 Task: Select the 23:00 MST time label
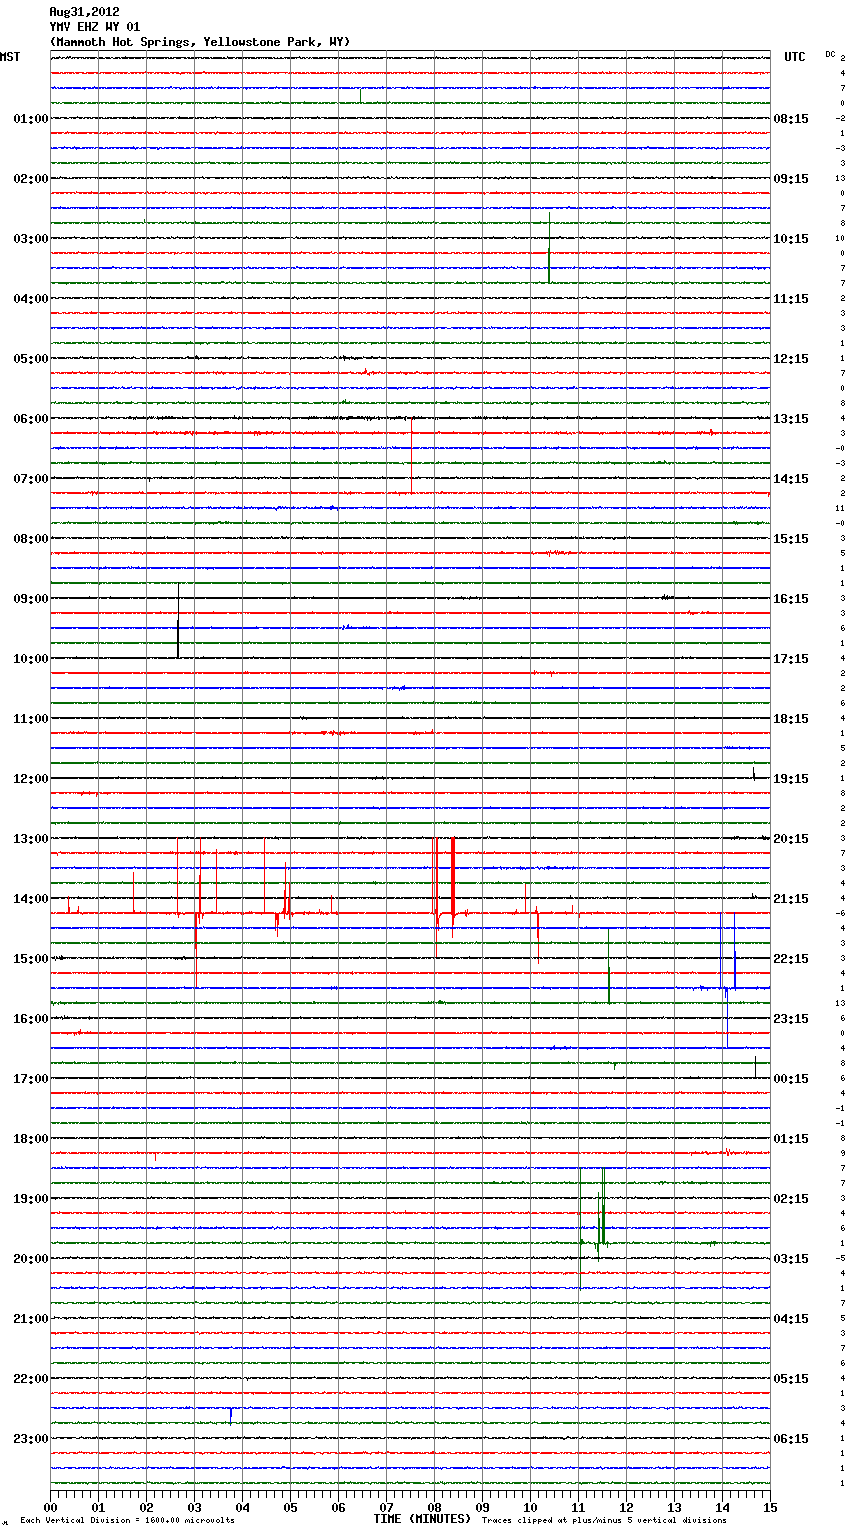pos(30,1439)
